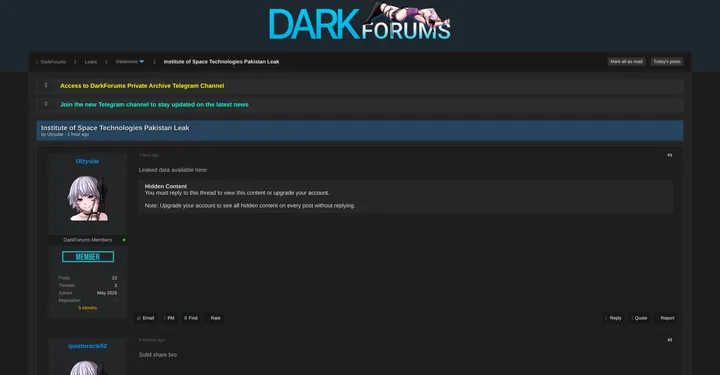Click the Threads count value 3
The image size is (720, 375).
click(116, 285)
